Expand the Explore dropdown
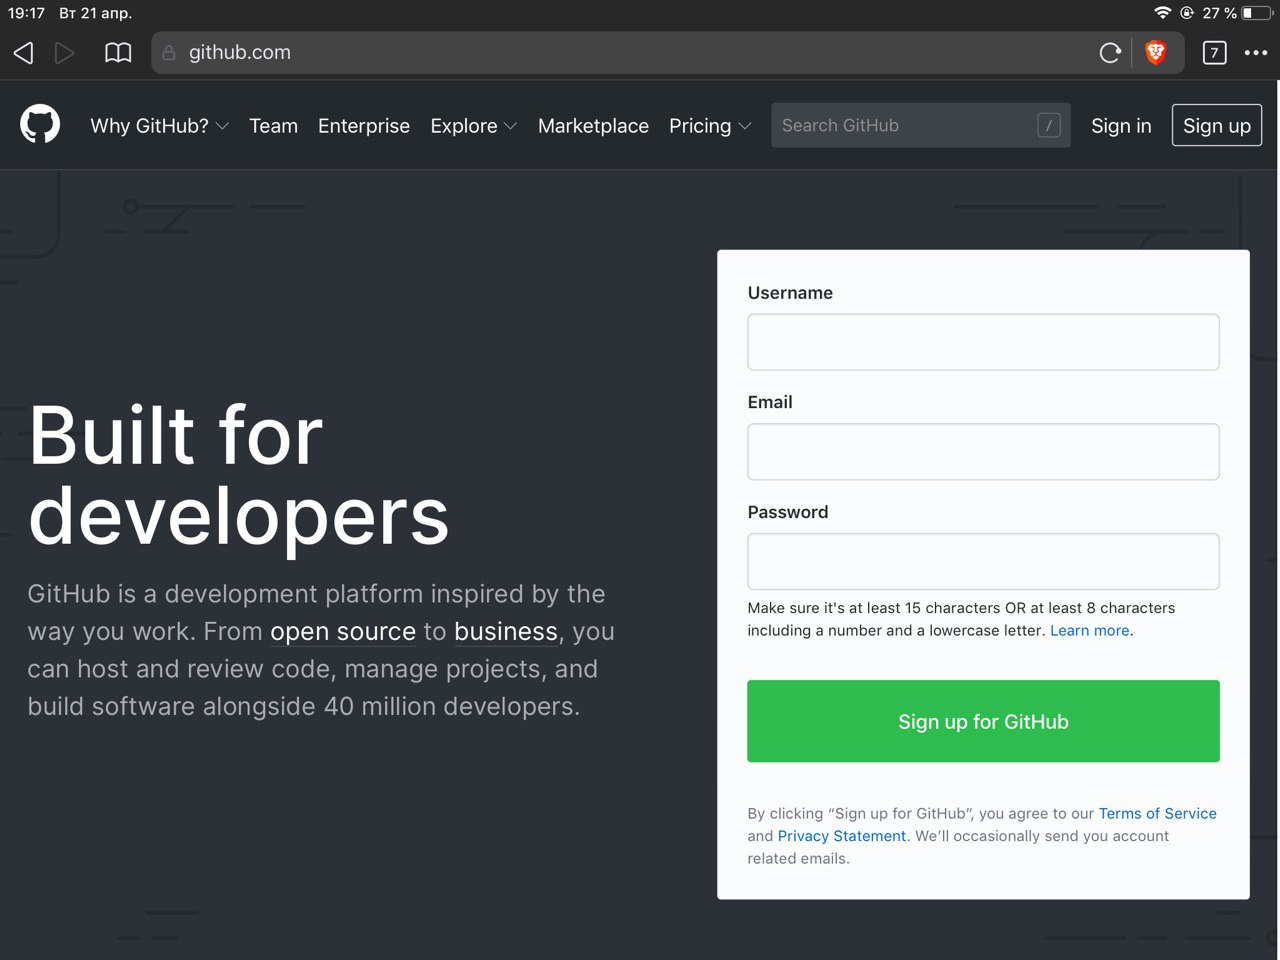 point(473,126)
